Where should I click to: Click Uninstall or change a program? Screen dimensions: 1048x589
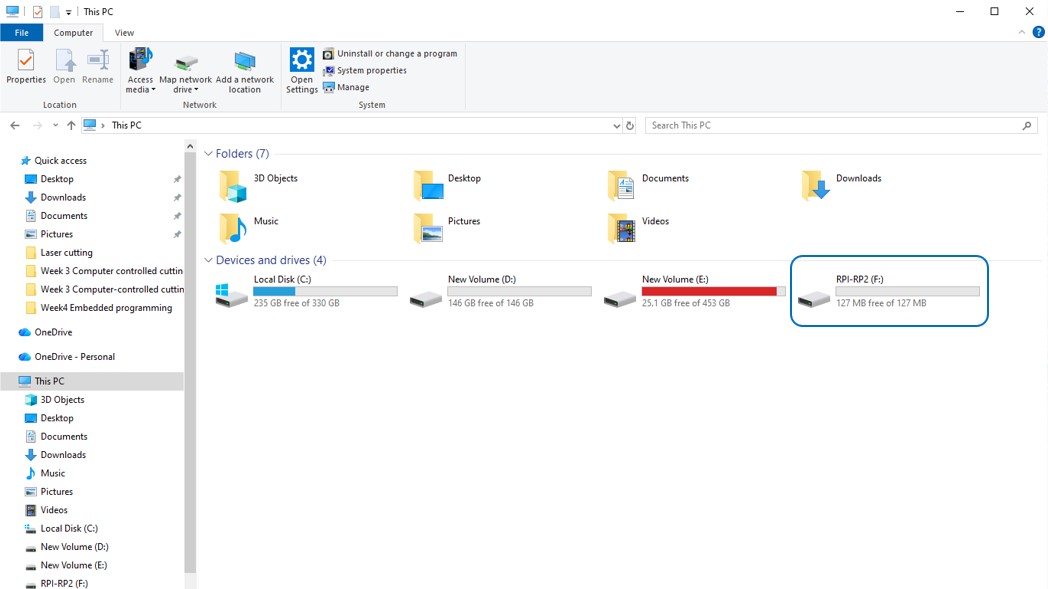click(390, 53)
